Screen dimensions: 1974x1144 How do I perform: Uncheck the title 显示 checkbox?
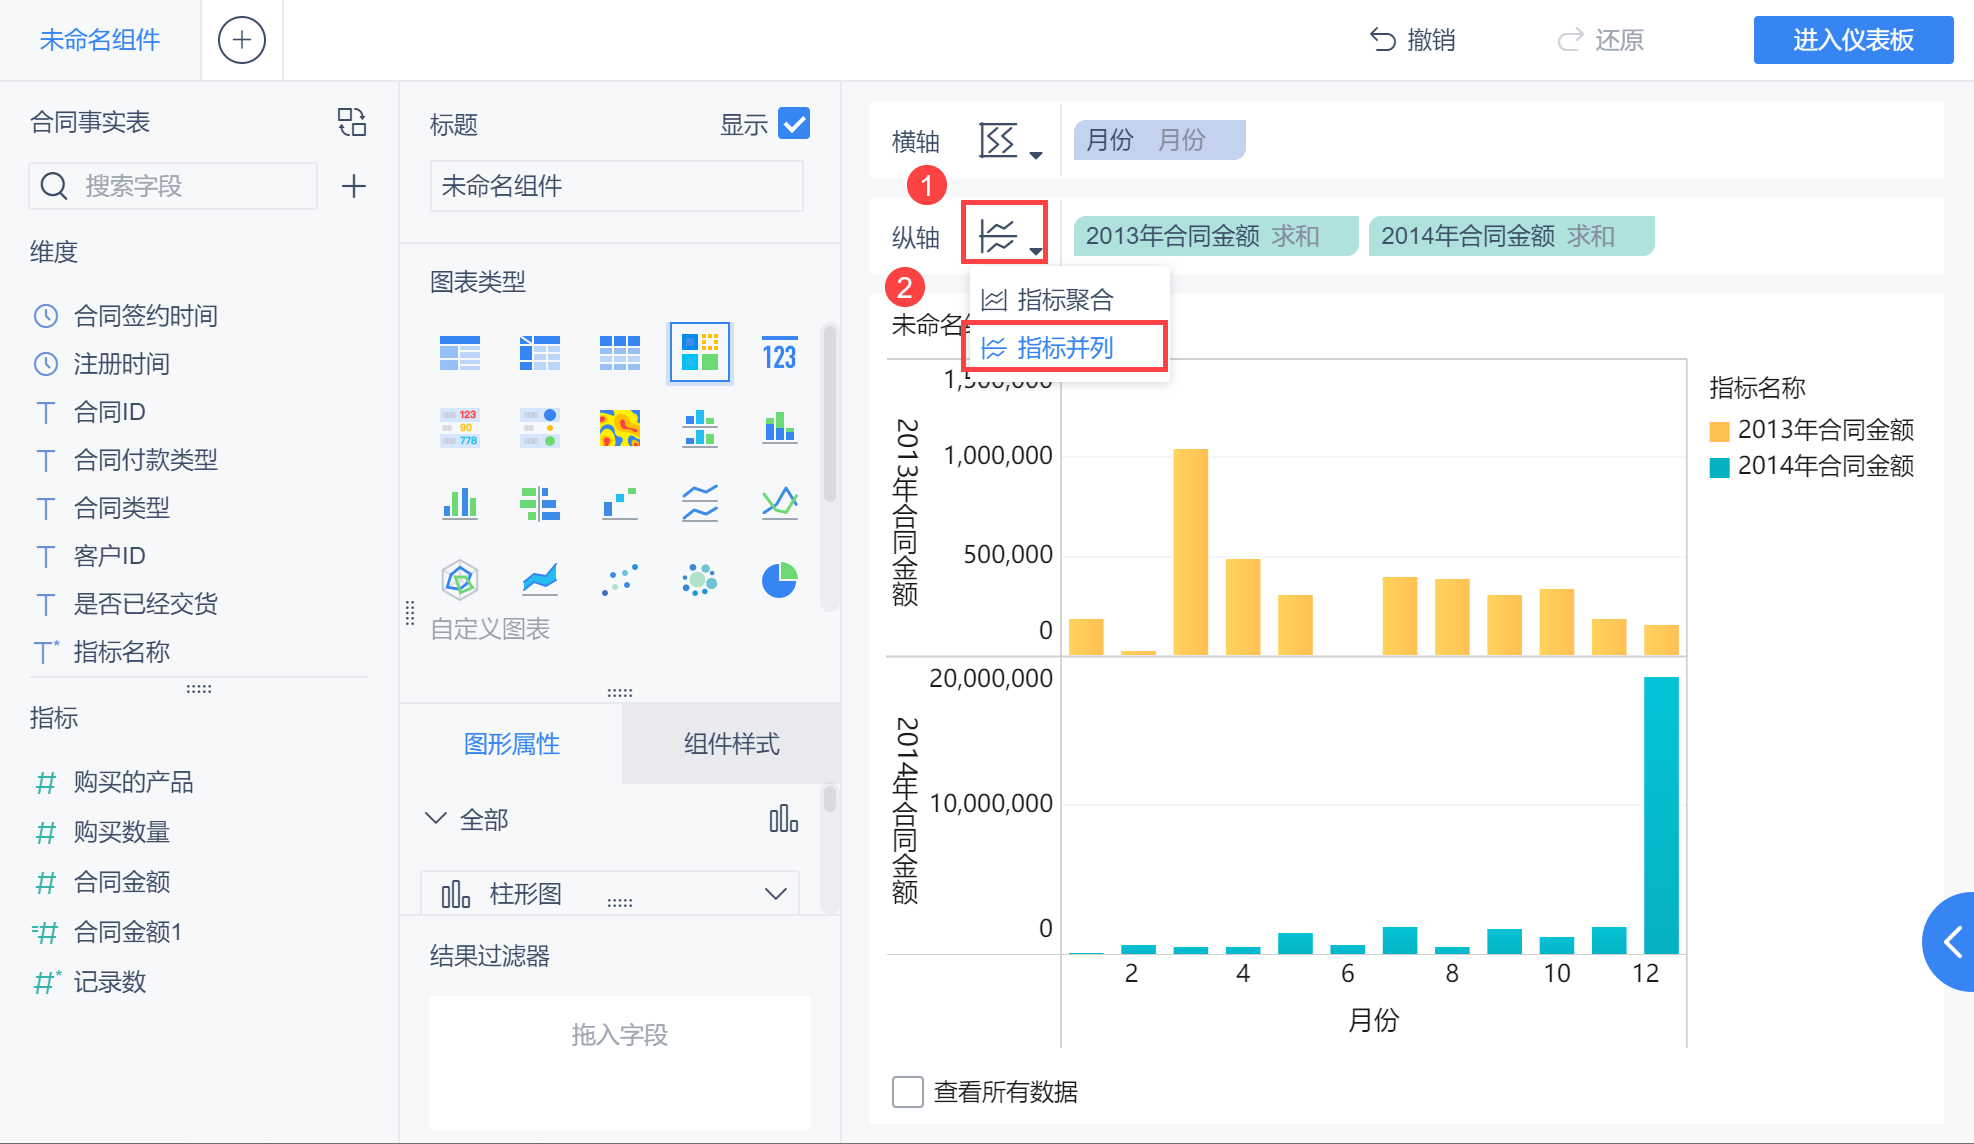tap(794, 124)
